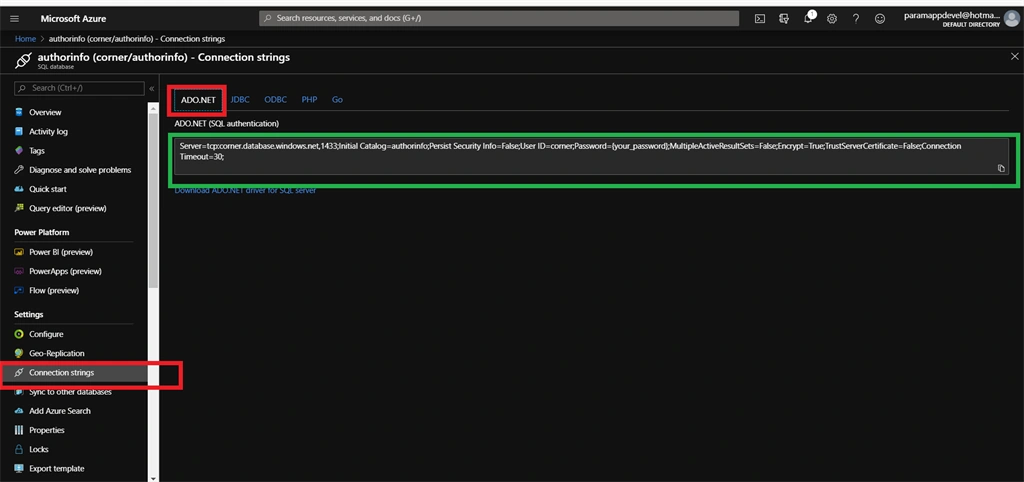
Task: Click the Query editor (preview) icon
Action: (x=19, y=208)
